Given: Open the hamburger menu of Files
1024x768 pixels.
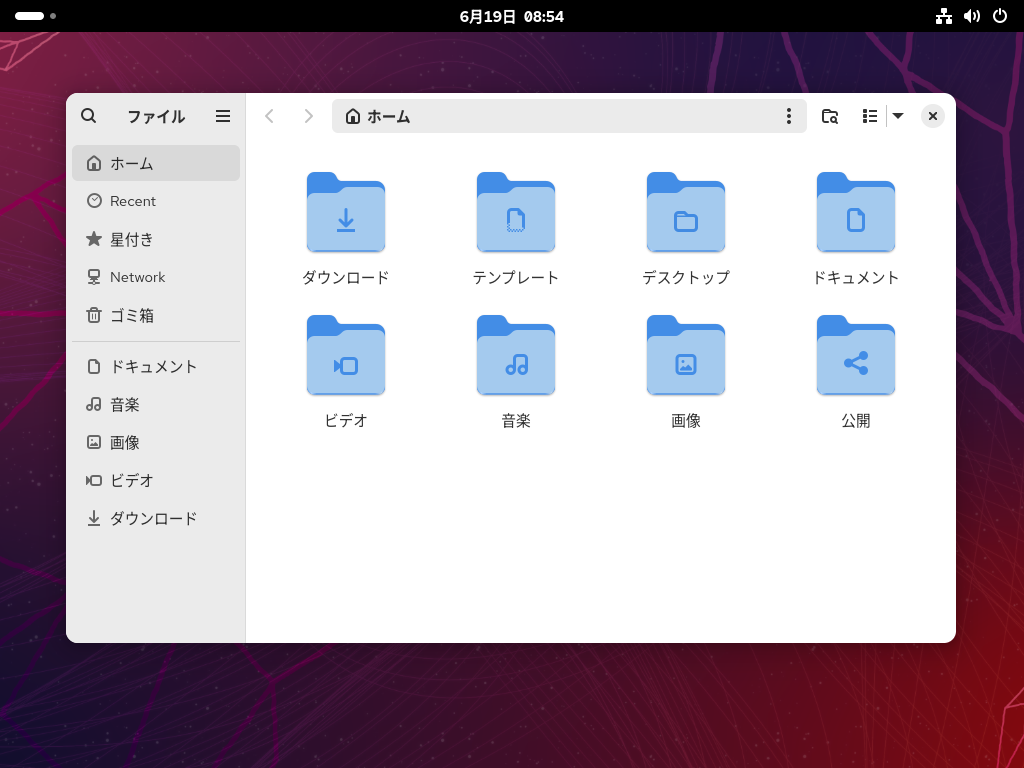Looking at the screenshot, I should pos(222,116).
